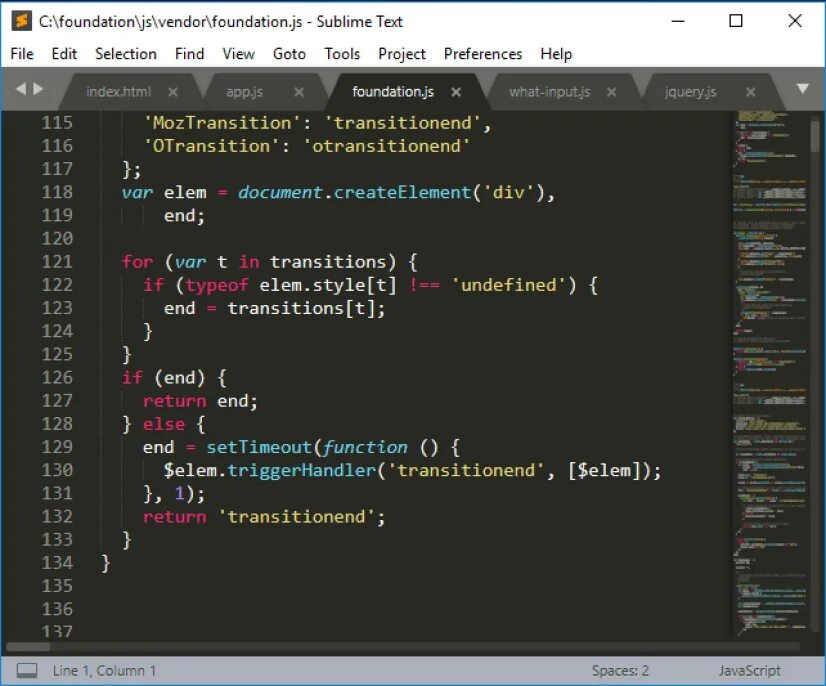Click 'undefined' string on line 122
The height and width of the screenshot is (686, 826).
coord(508,285)
